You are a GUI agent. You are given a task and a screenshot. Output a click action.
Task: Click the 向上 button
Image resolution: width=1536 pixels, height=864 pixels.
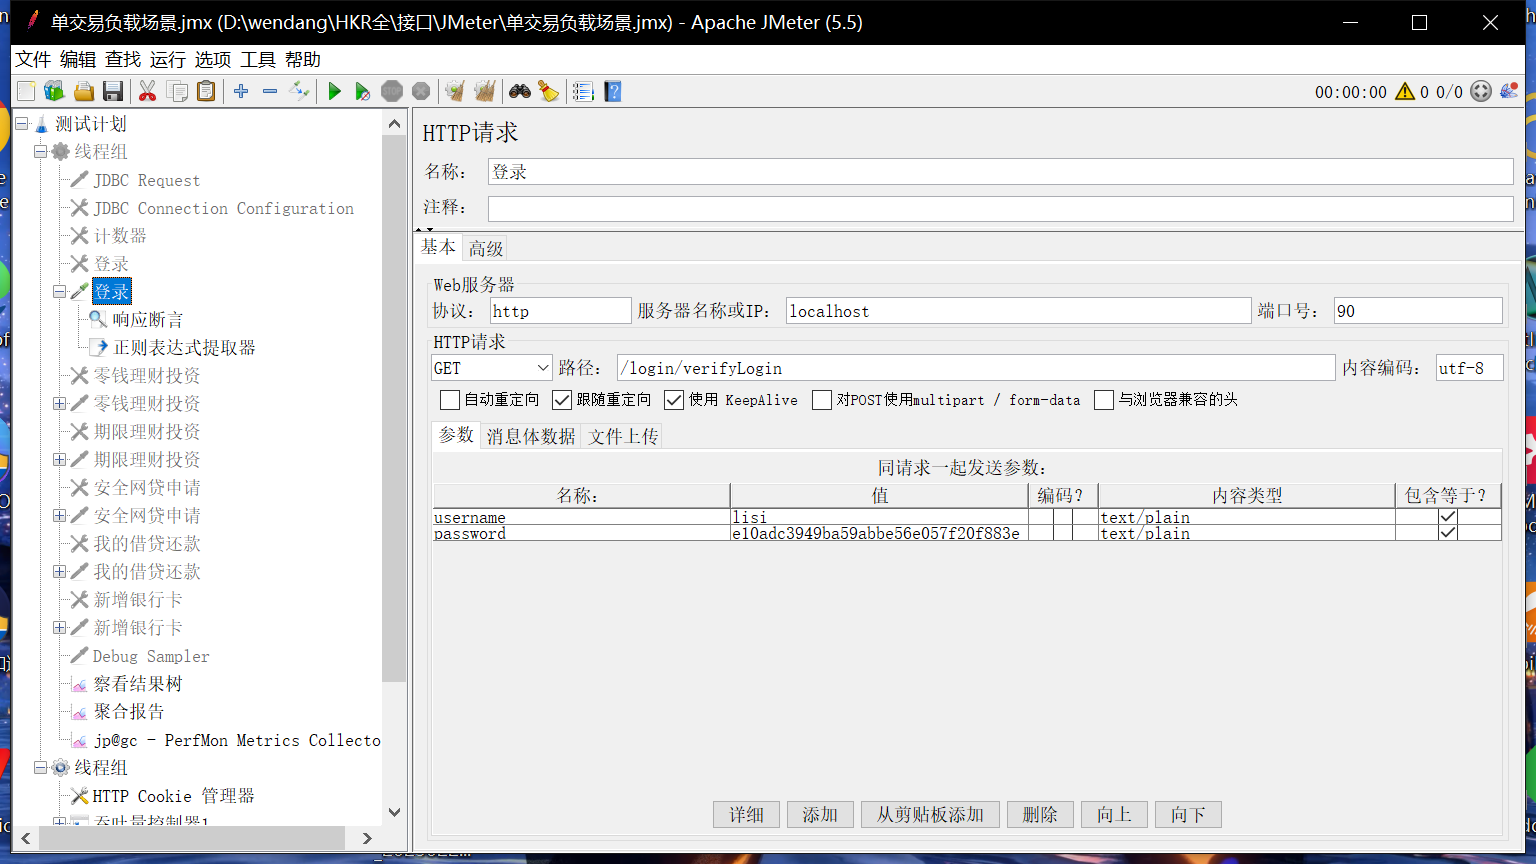(x=1114, y=814)
